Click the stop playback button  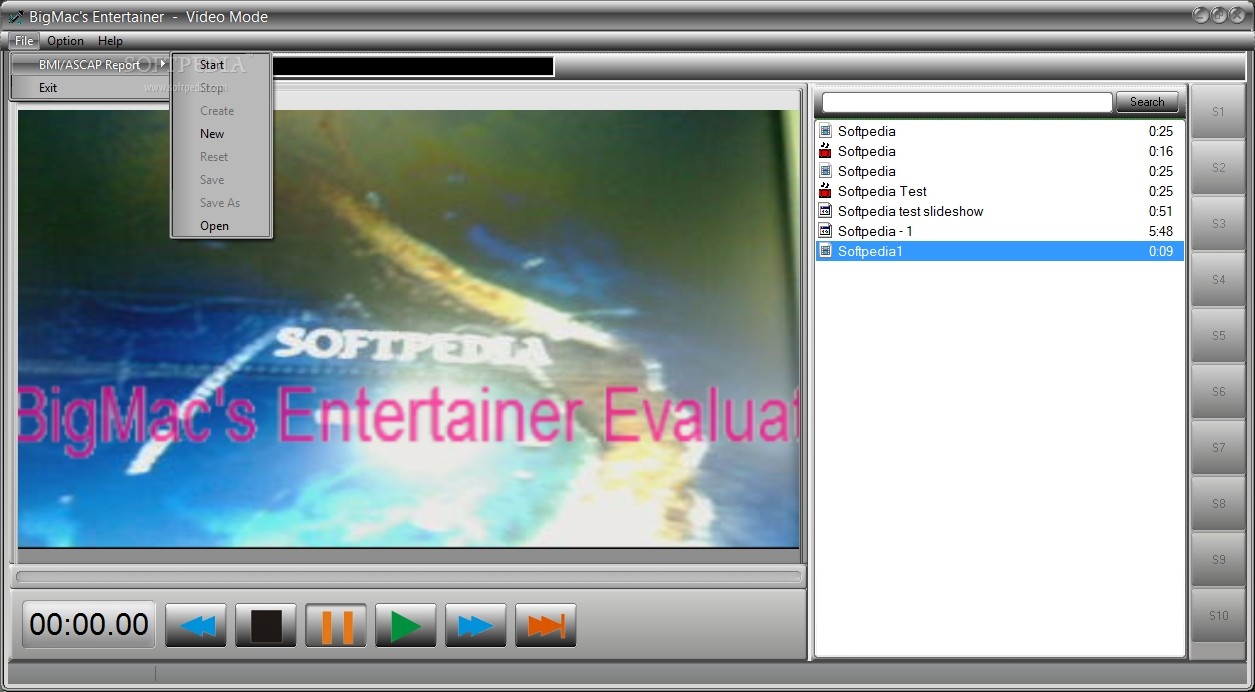[x=266, y=626]
